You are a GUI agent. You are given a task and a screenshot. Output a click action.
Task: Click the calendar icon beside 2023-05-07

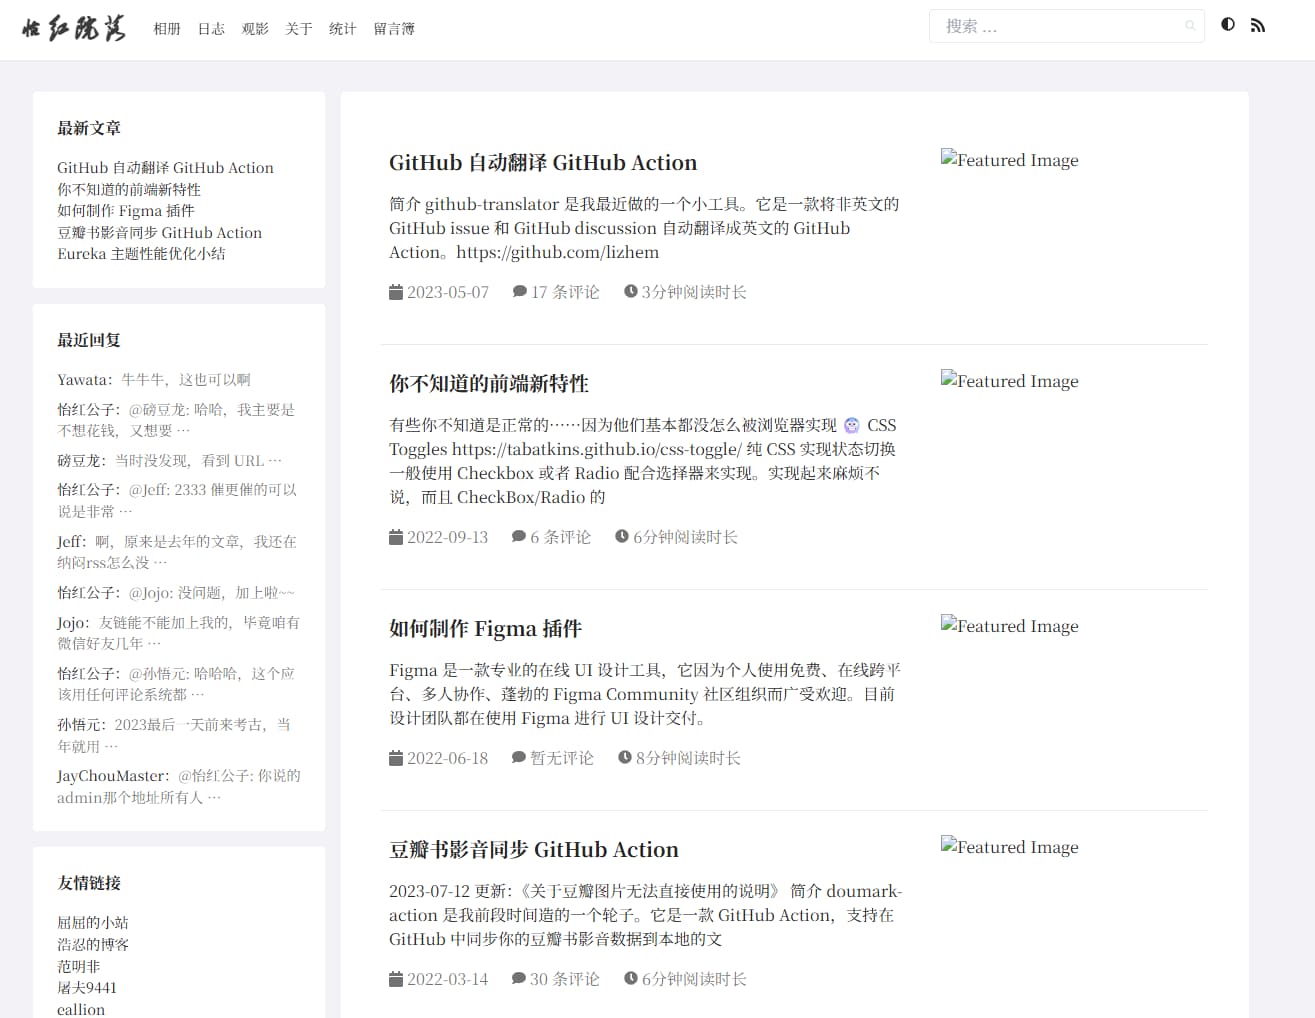click(396, 292)
